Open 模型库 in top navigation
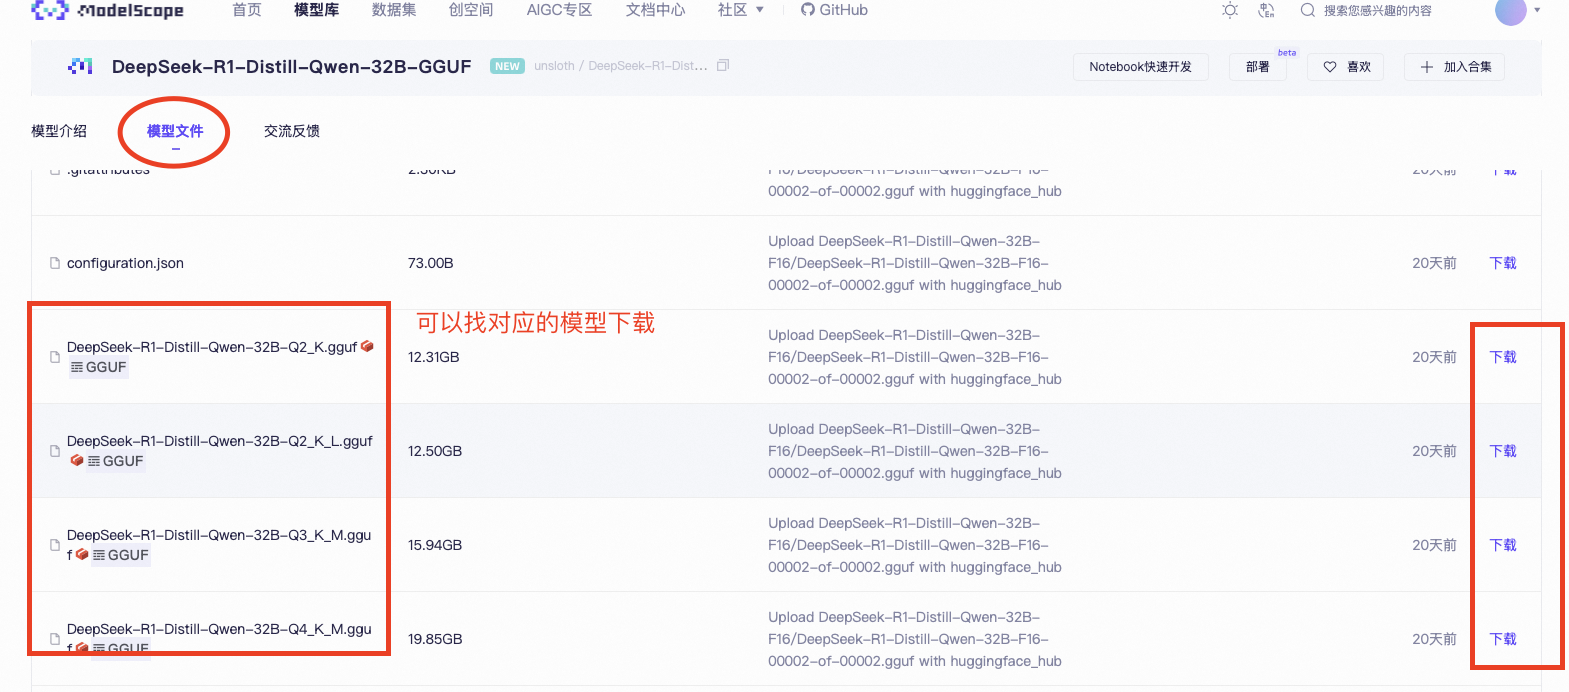Screen dimensions: 1569x692 pos(316,10)
